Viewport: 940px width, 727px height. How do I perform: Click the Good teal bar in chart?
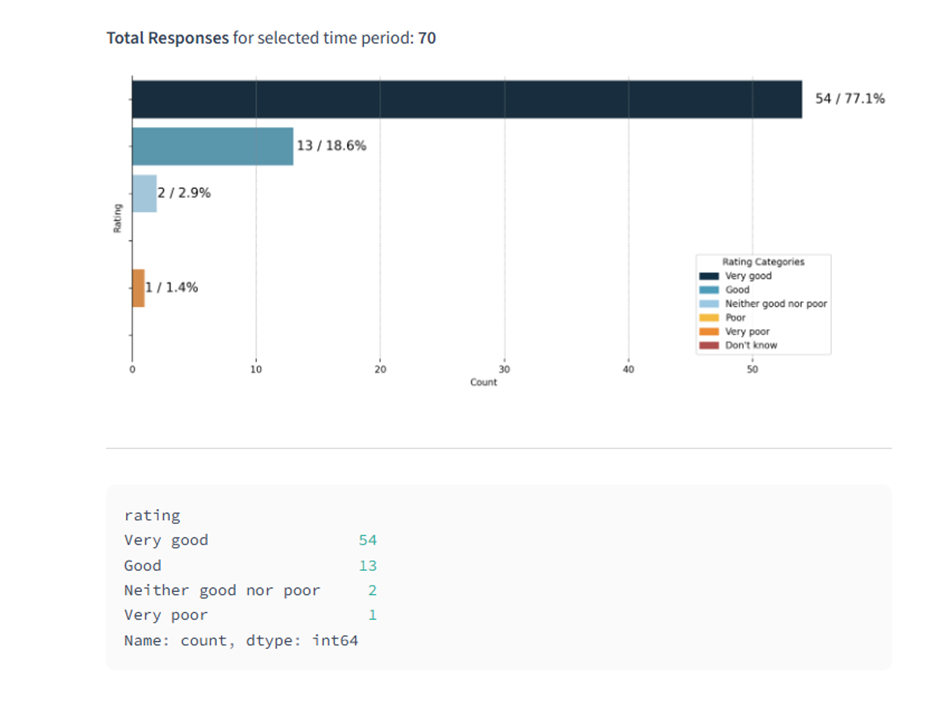pyautogui.click(x=212, y=146)
